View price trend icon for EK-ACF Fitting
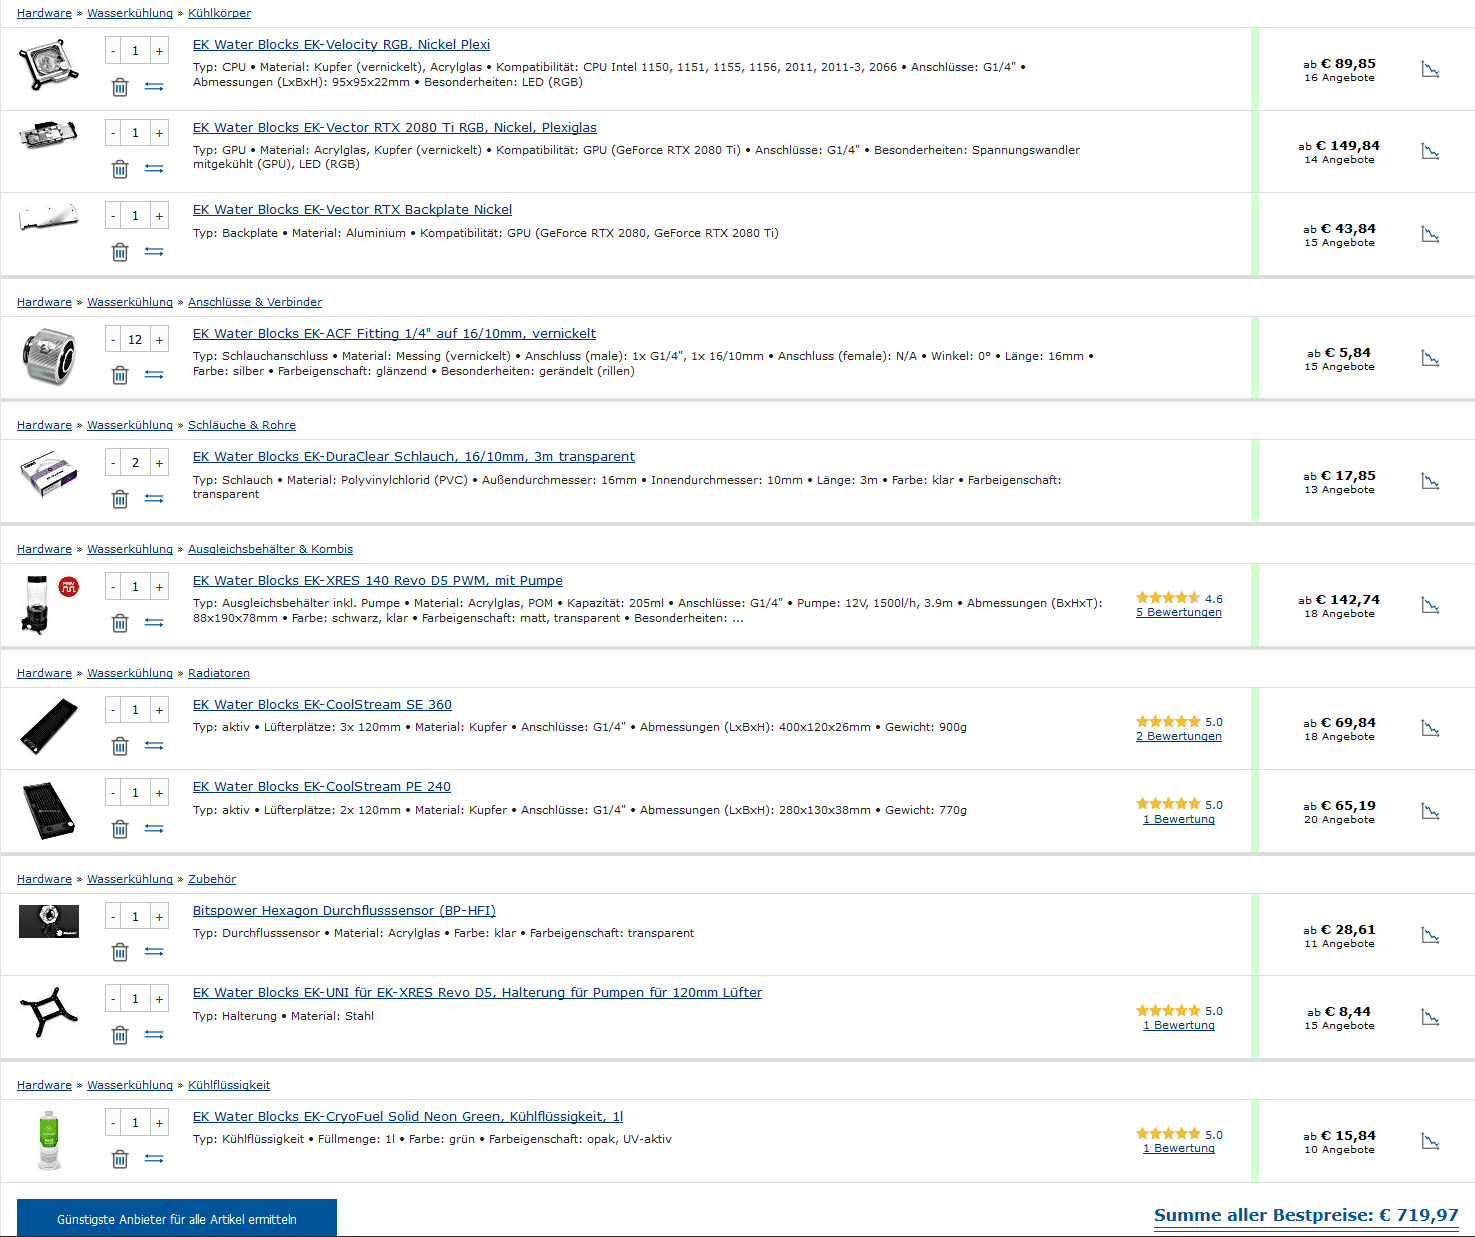This screenshot has height=1237, width=1475. click(1431, 358)
